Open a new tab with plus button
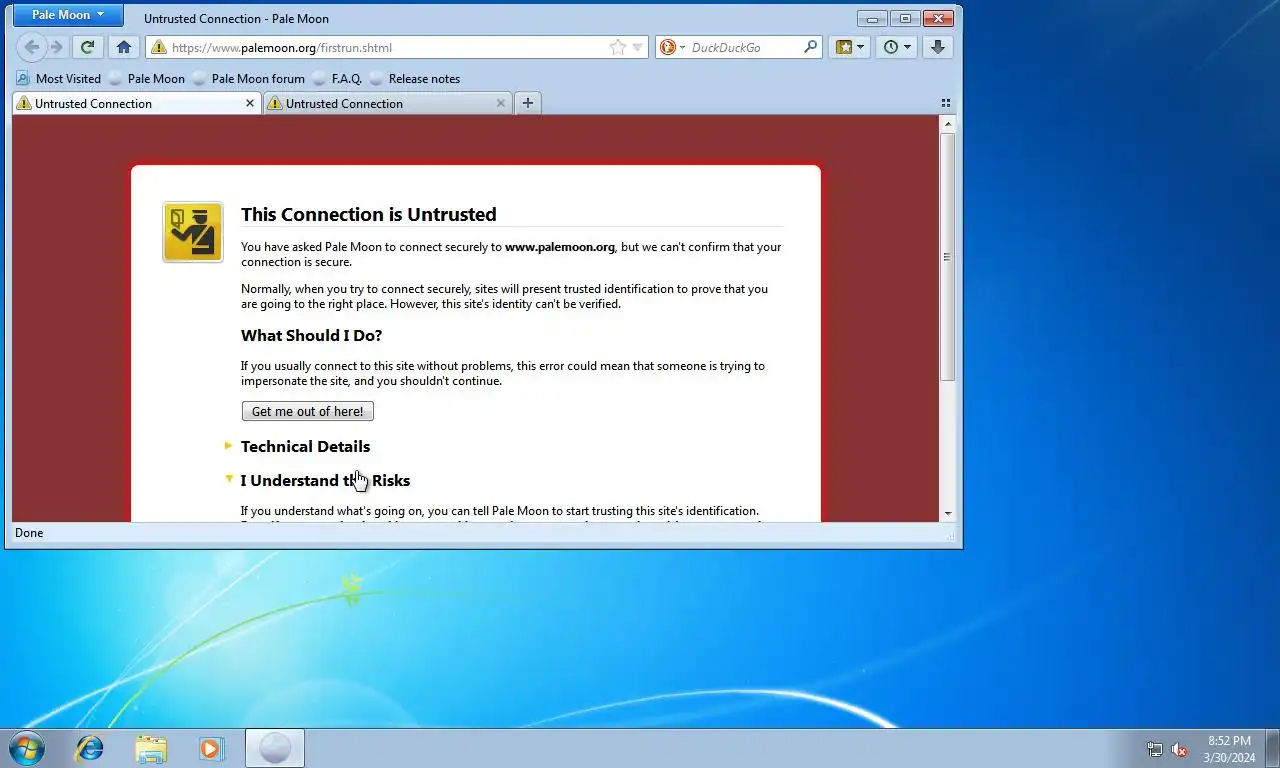The height and width of the screenshot is (768, 1280). (x=528, y=103)
